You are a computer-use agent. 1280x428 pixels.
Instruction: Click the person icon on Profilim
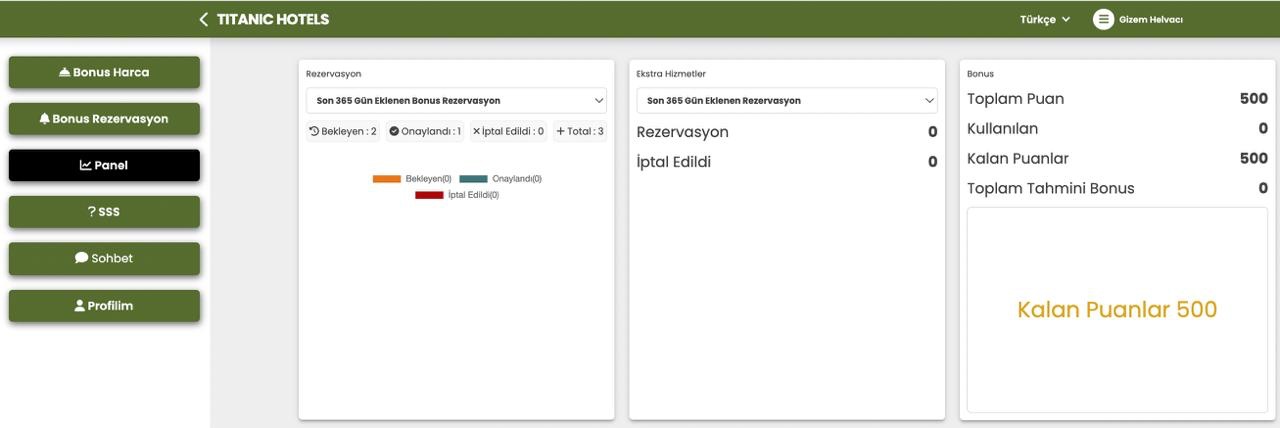pyautogui.click(x=80, y=305)
